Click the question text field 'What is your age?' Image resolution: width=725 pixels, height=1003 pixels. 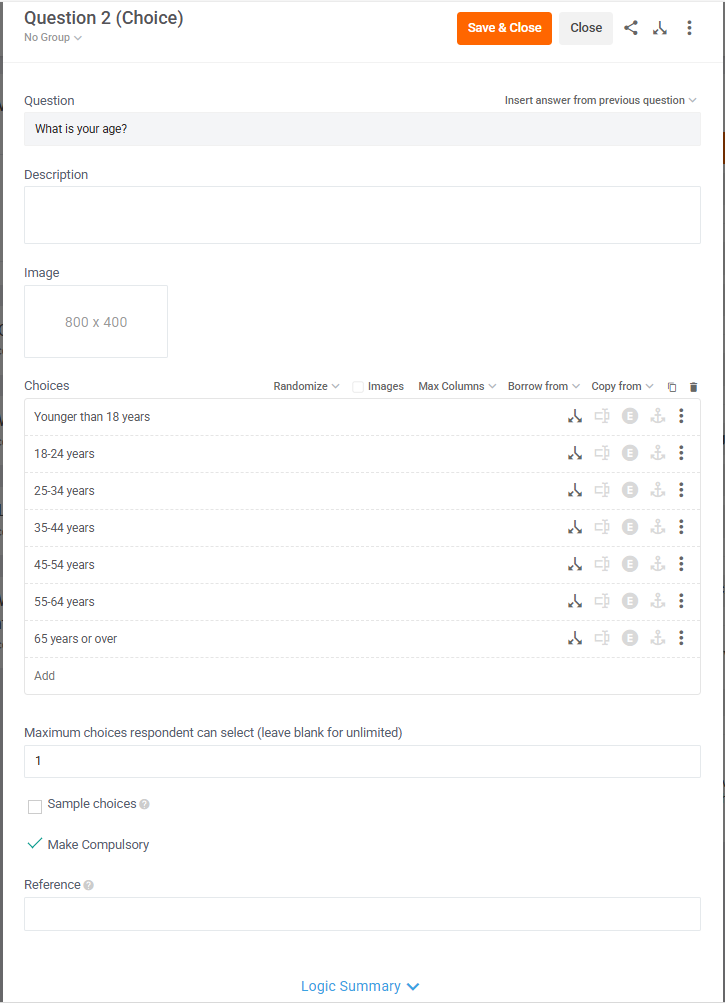(x=362, y=129)
